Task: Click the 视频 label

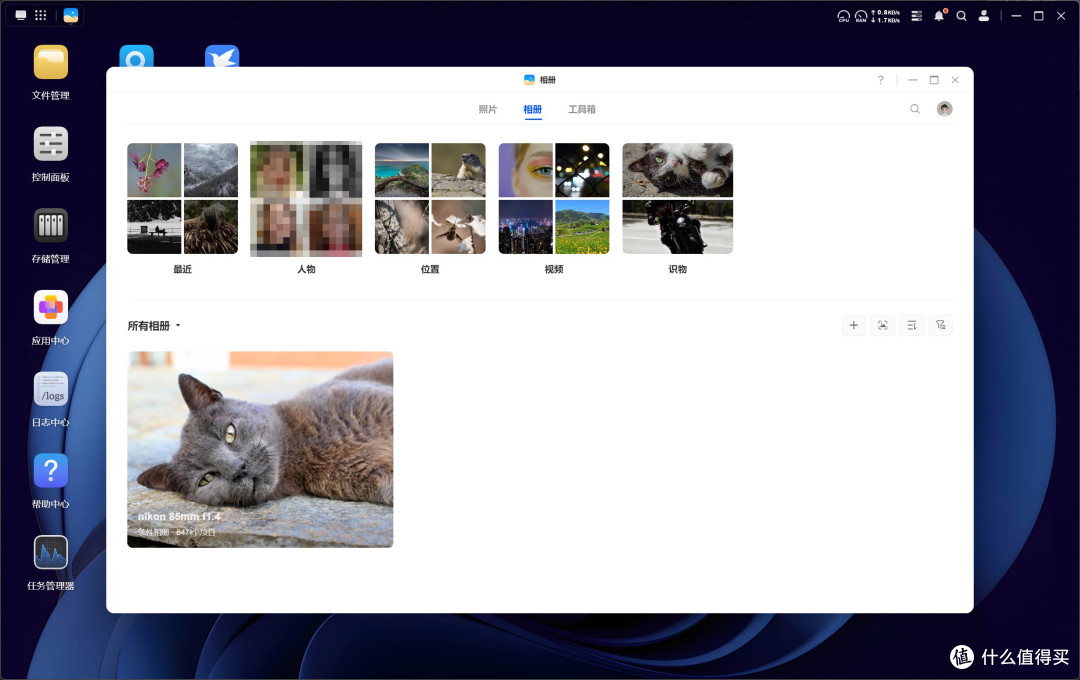Action: pos(554,269)
